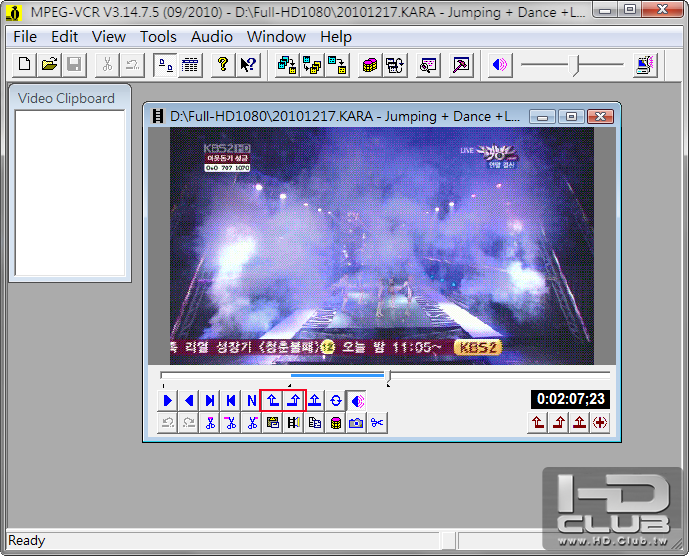Open the Help menu
Screen dimensions: 689x556
point(336,37)
